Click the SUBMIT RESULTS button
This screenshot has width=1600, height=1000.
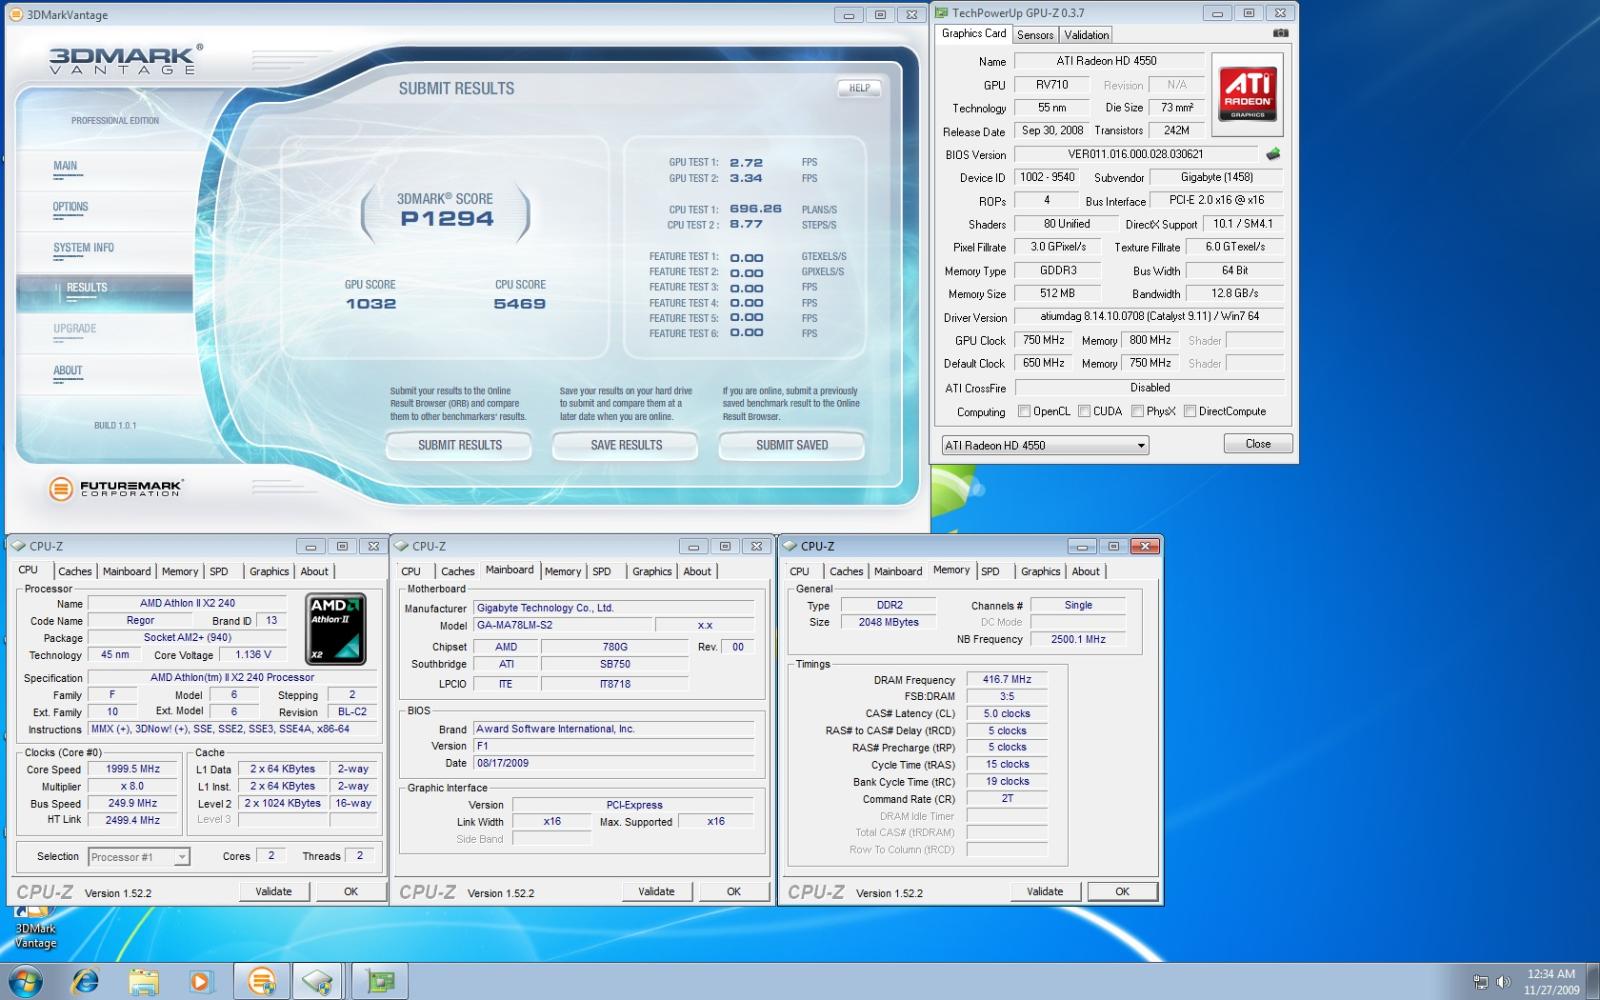point(460,445)
